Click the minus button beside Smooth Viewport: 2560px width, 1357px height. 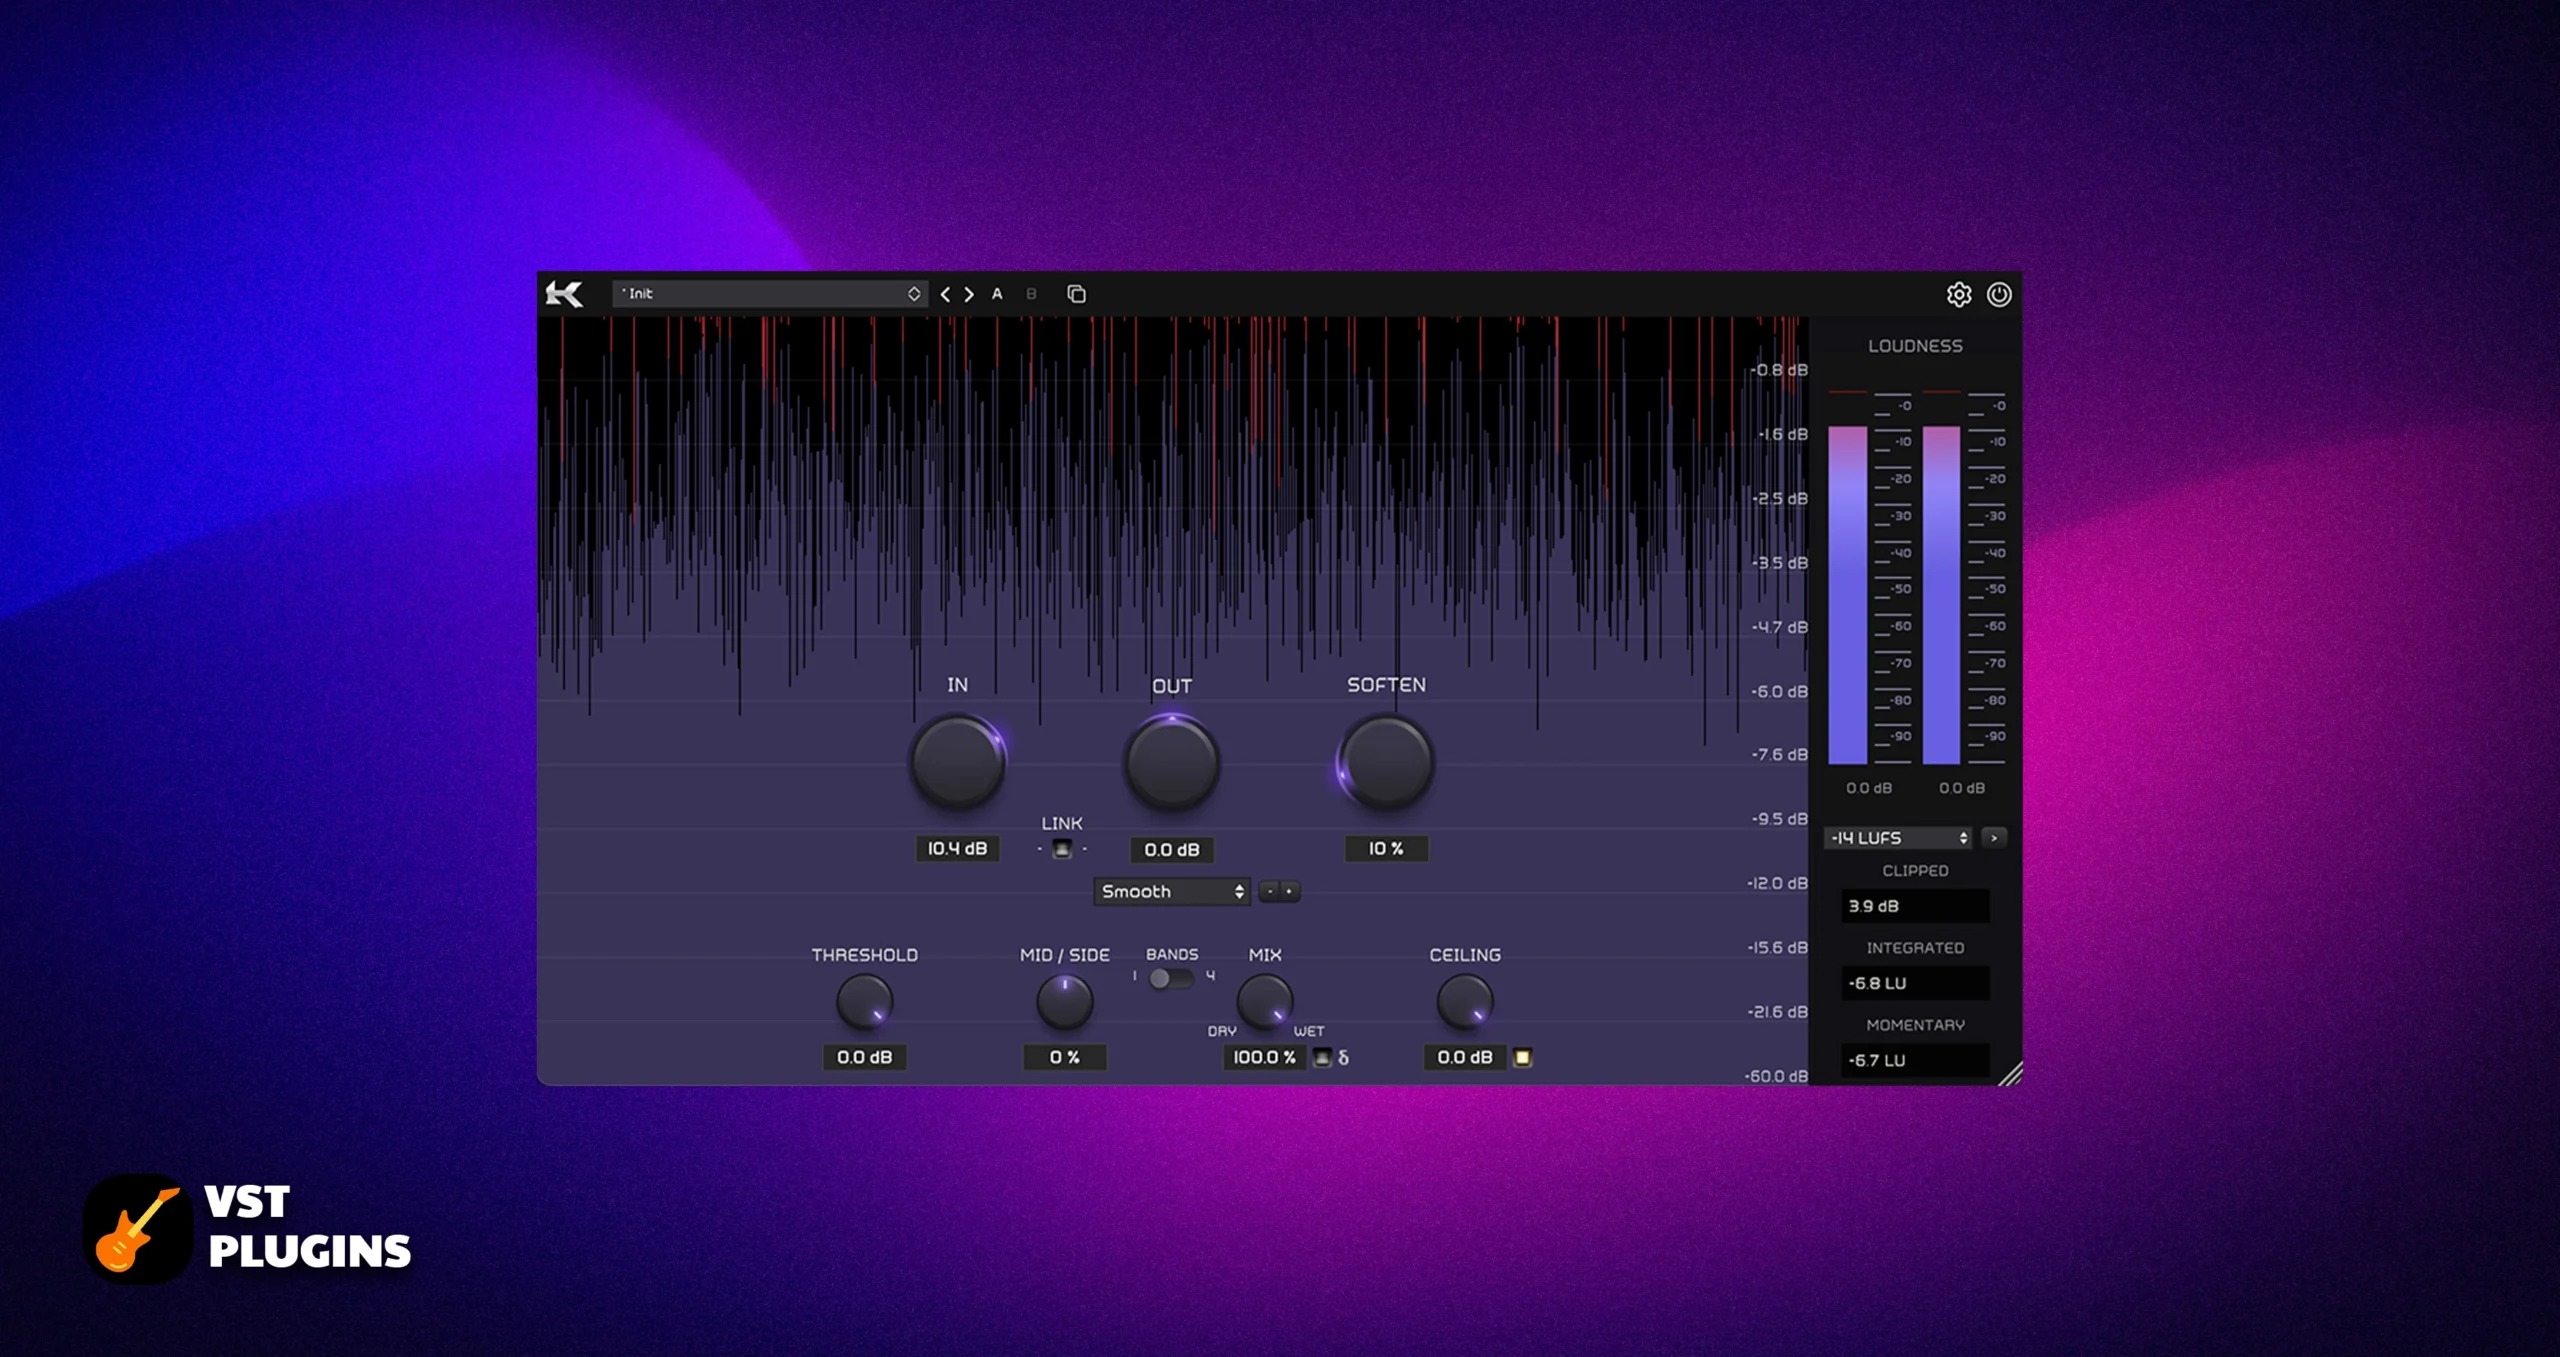[x=1269, y=891]
